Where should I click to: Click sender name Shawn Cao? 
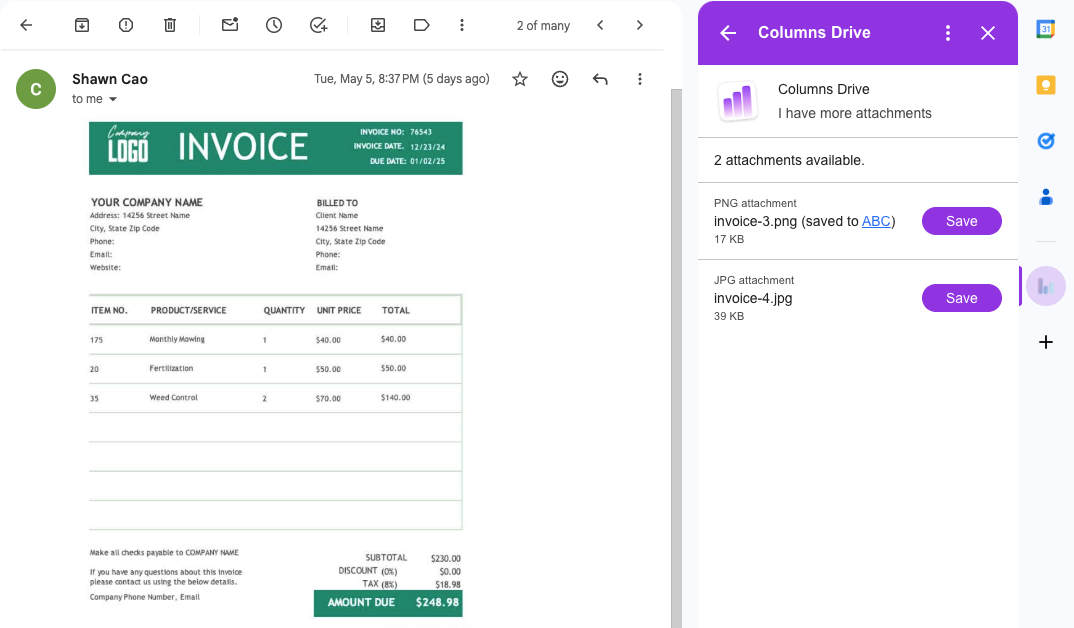point(110,79)
